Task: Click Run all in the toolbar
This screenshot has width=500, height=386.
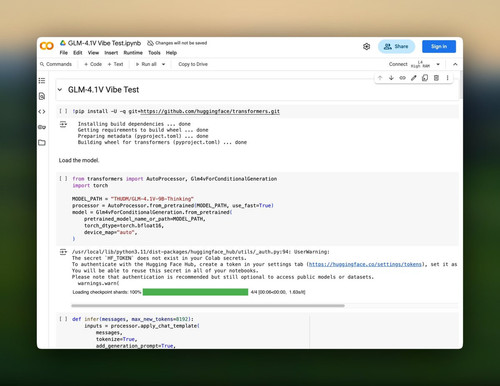Action: pyautogui.click(x=146, y=64)
